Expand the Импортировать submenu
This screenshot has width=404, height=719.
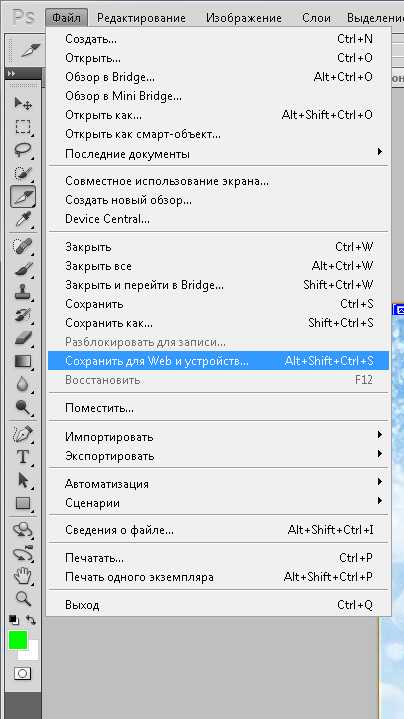[218, 437]
